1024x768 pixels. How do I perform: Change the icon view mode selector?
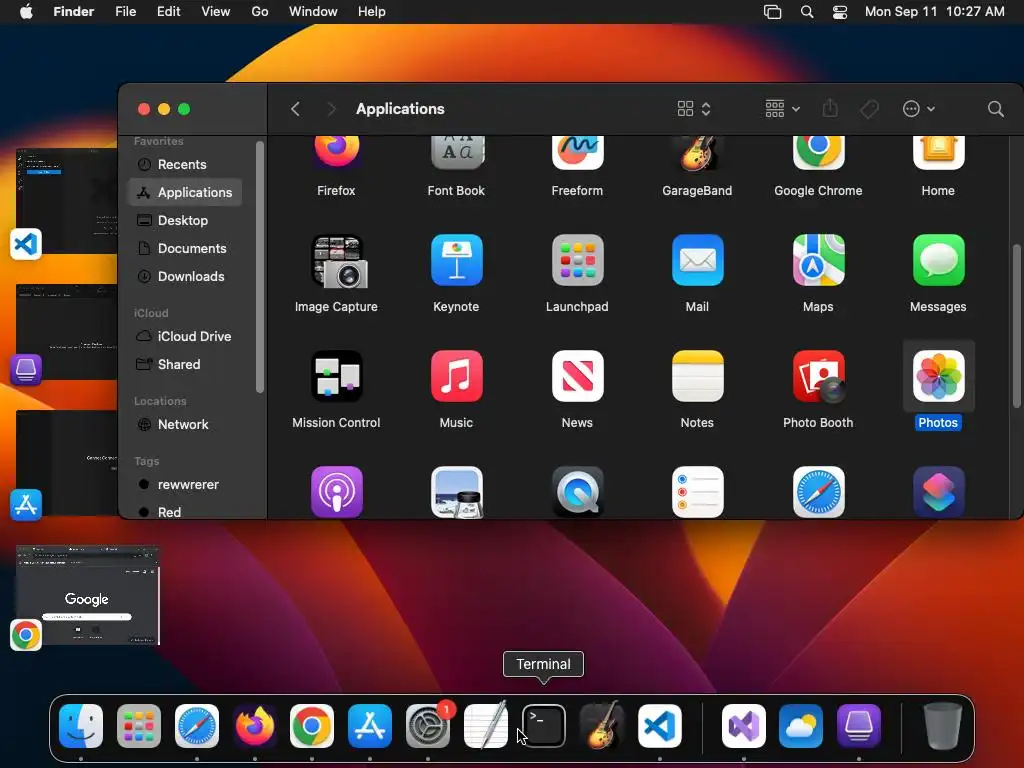(694, 109)
